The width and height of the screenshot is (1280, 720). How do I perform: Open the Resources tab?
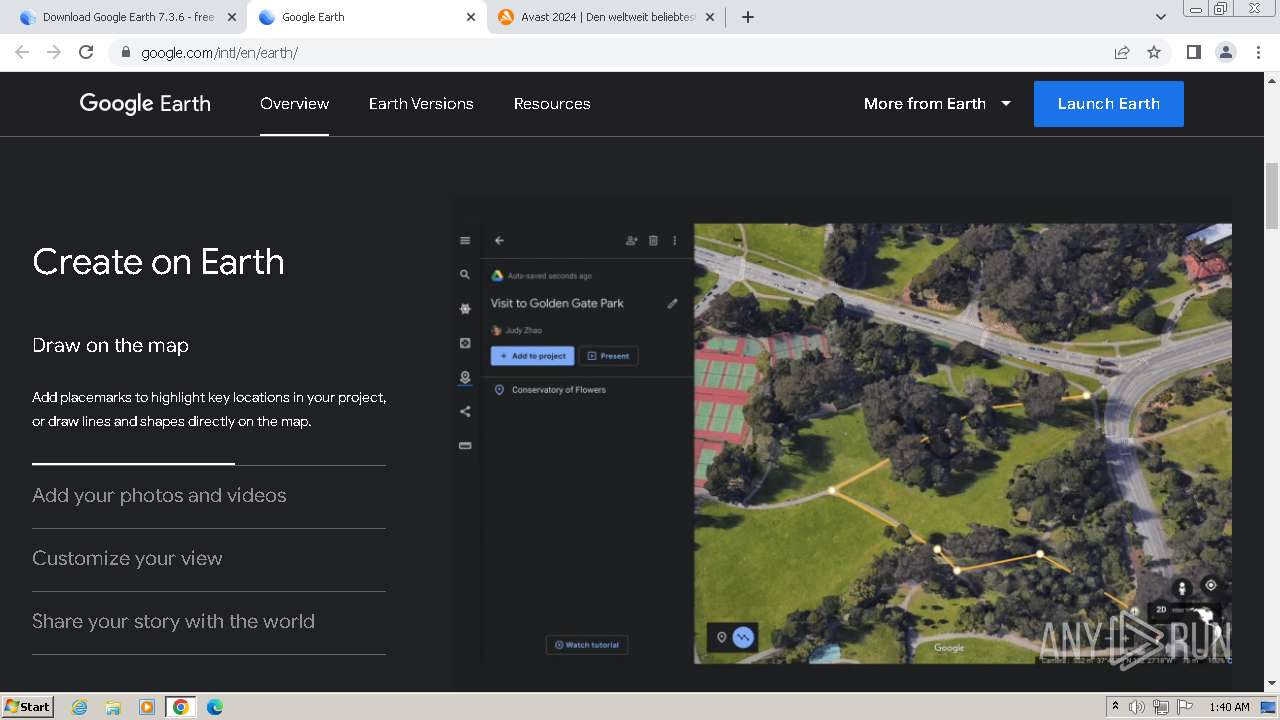tap(552, 104)
